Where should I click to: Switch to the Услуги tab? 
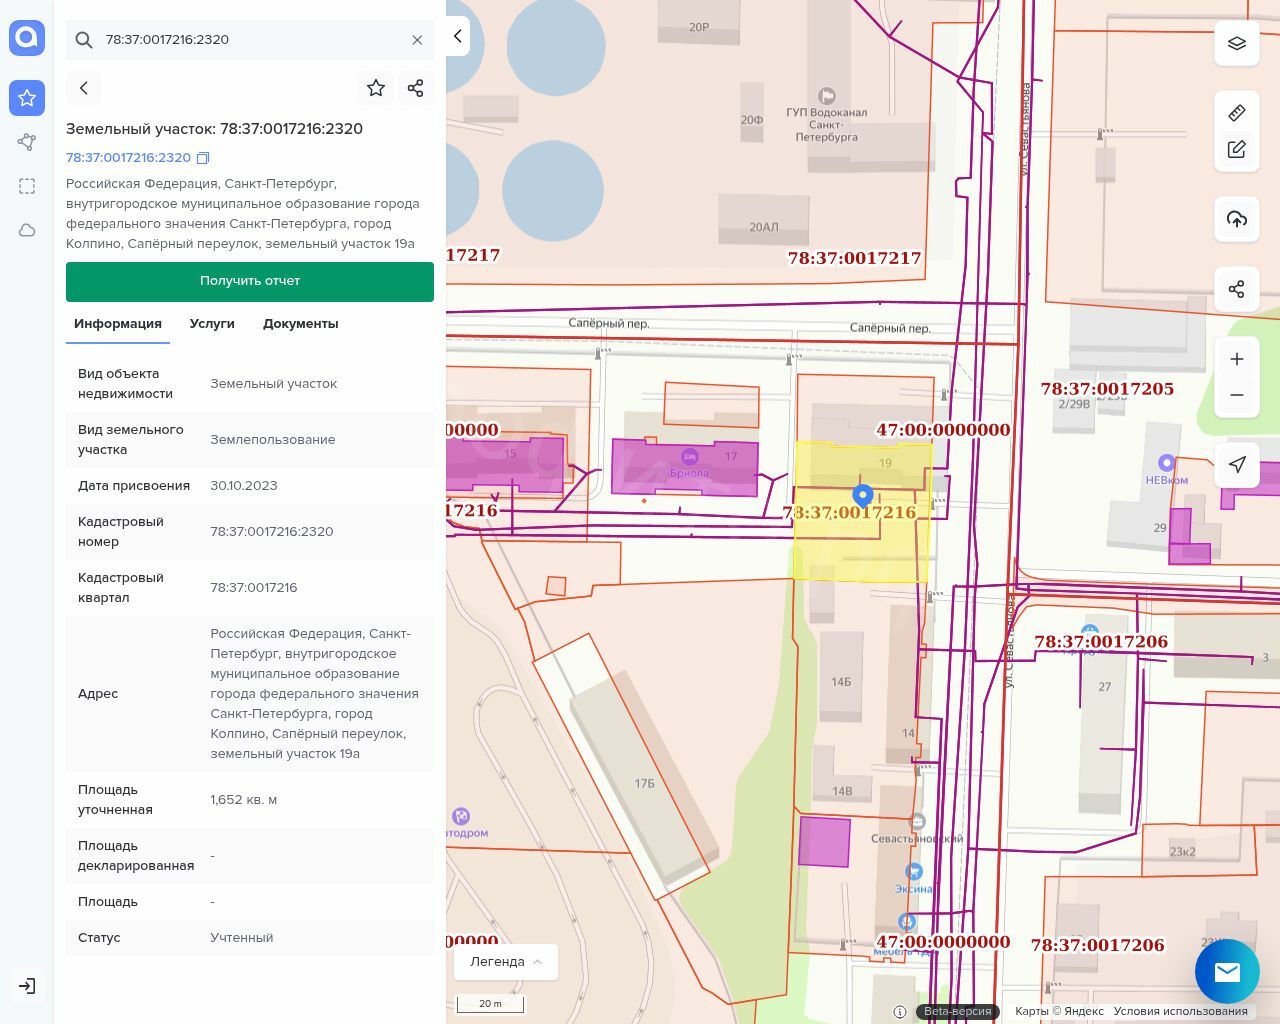tap(212, 324)
